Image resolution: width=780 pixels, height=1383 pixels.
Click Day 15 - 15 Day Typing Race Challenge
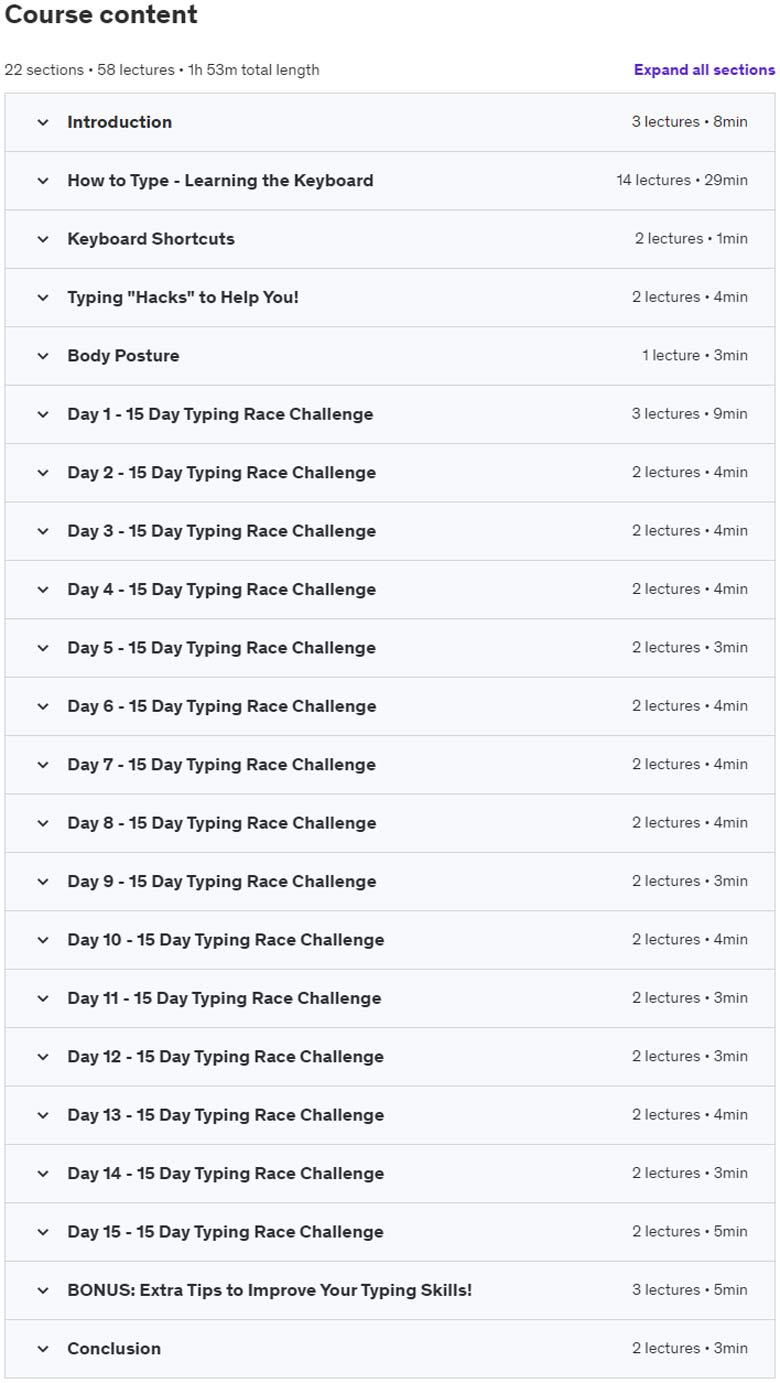pos(225,1232)
